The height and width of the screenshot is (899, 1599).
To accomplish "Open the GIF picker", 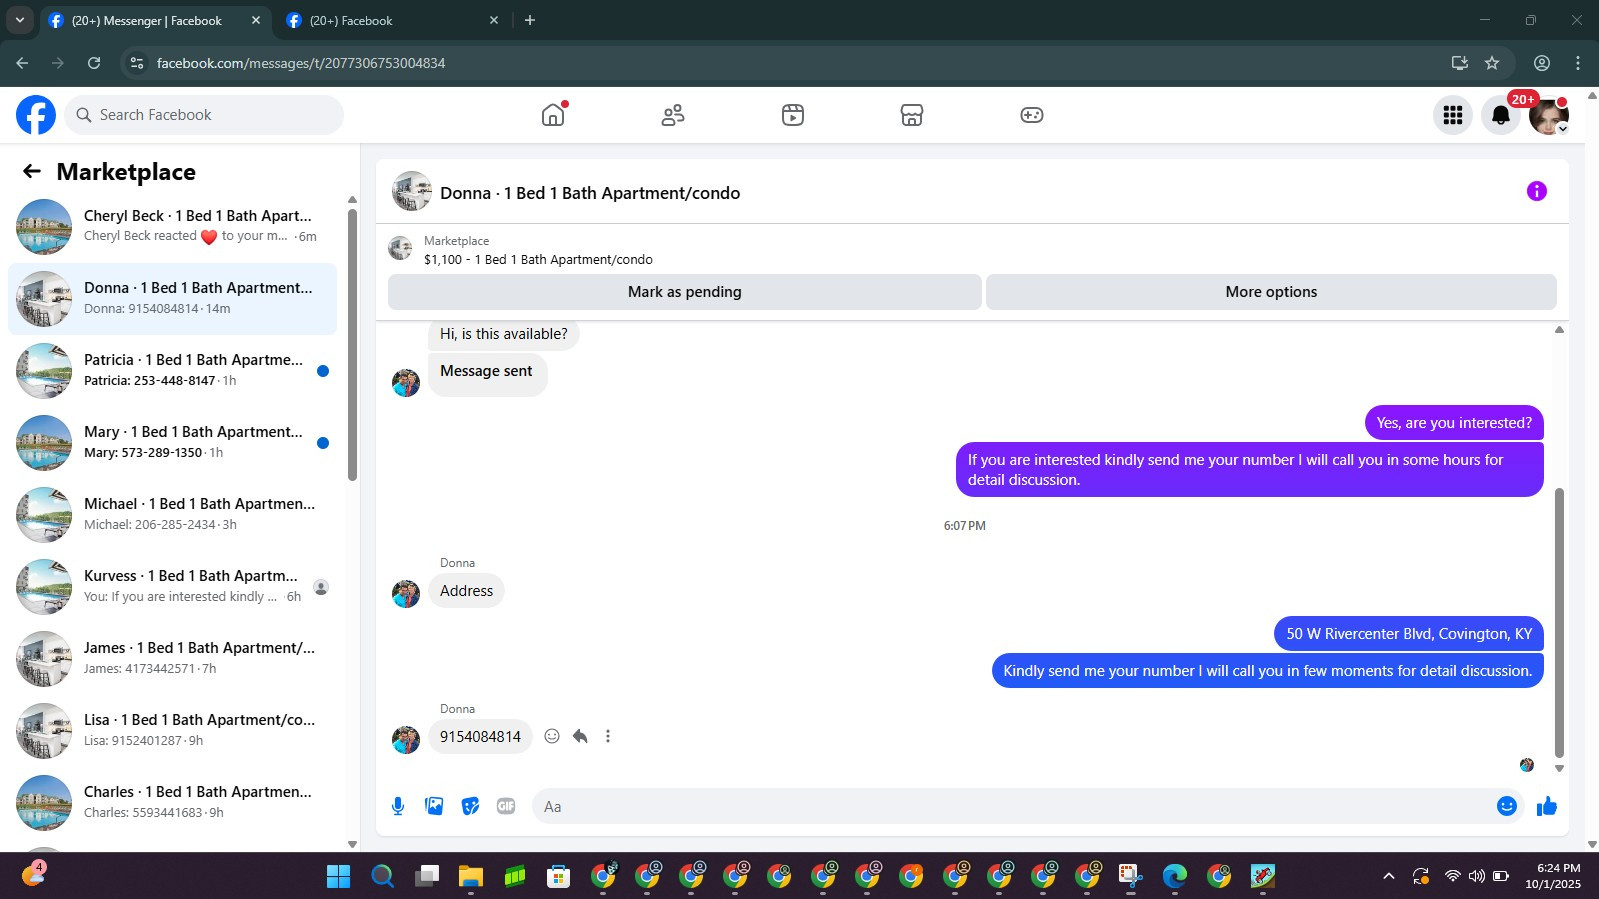I will pyautogui.click(x=506, y=806).
